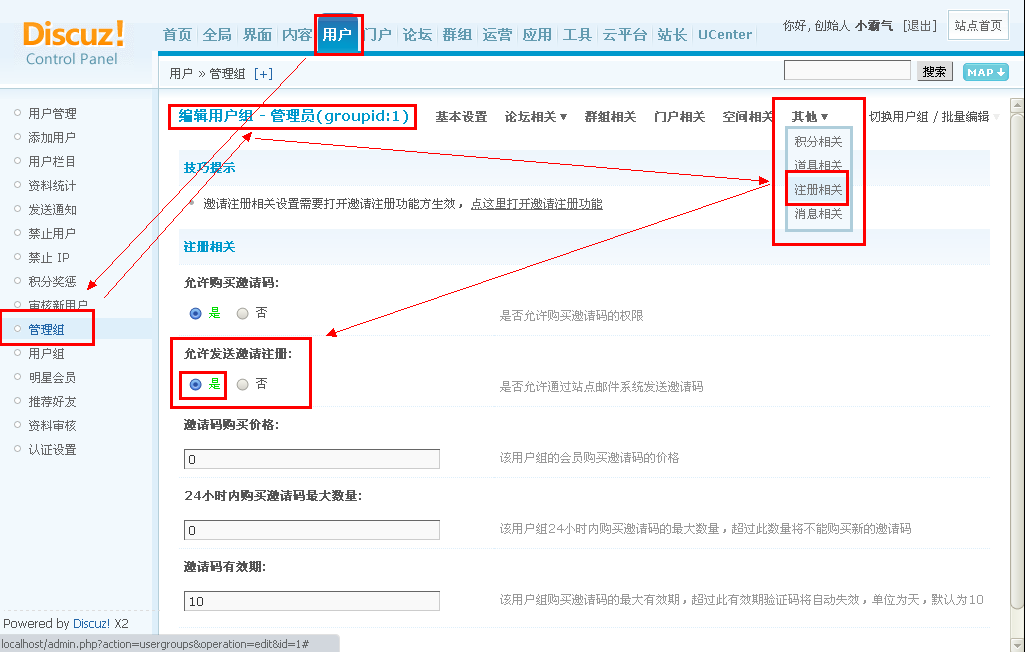
Task: Select 是 for 允许发送邀请注册
Action: [x=195, y=385]
